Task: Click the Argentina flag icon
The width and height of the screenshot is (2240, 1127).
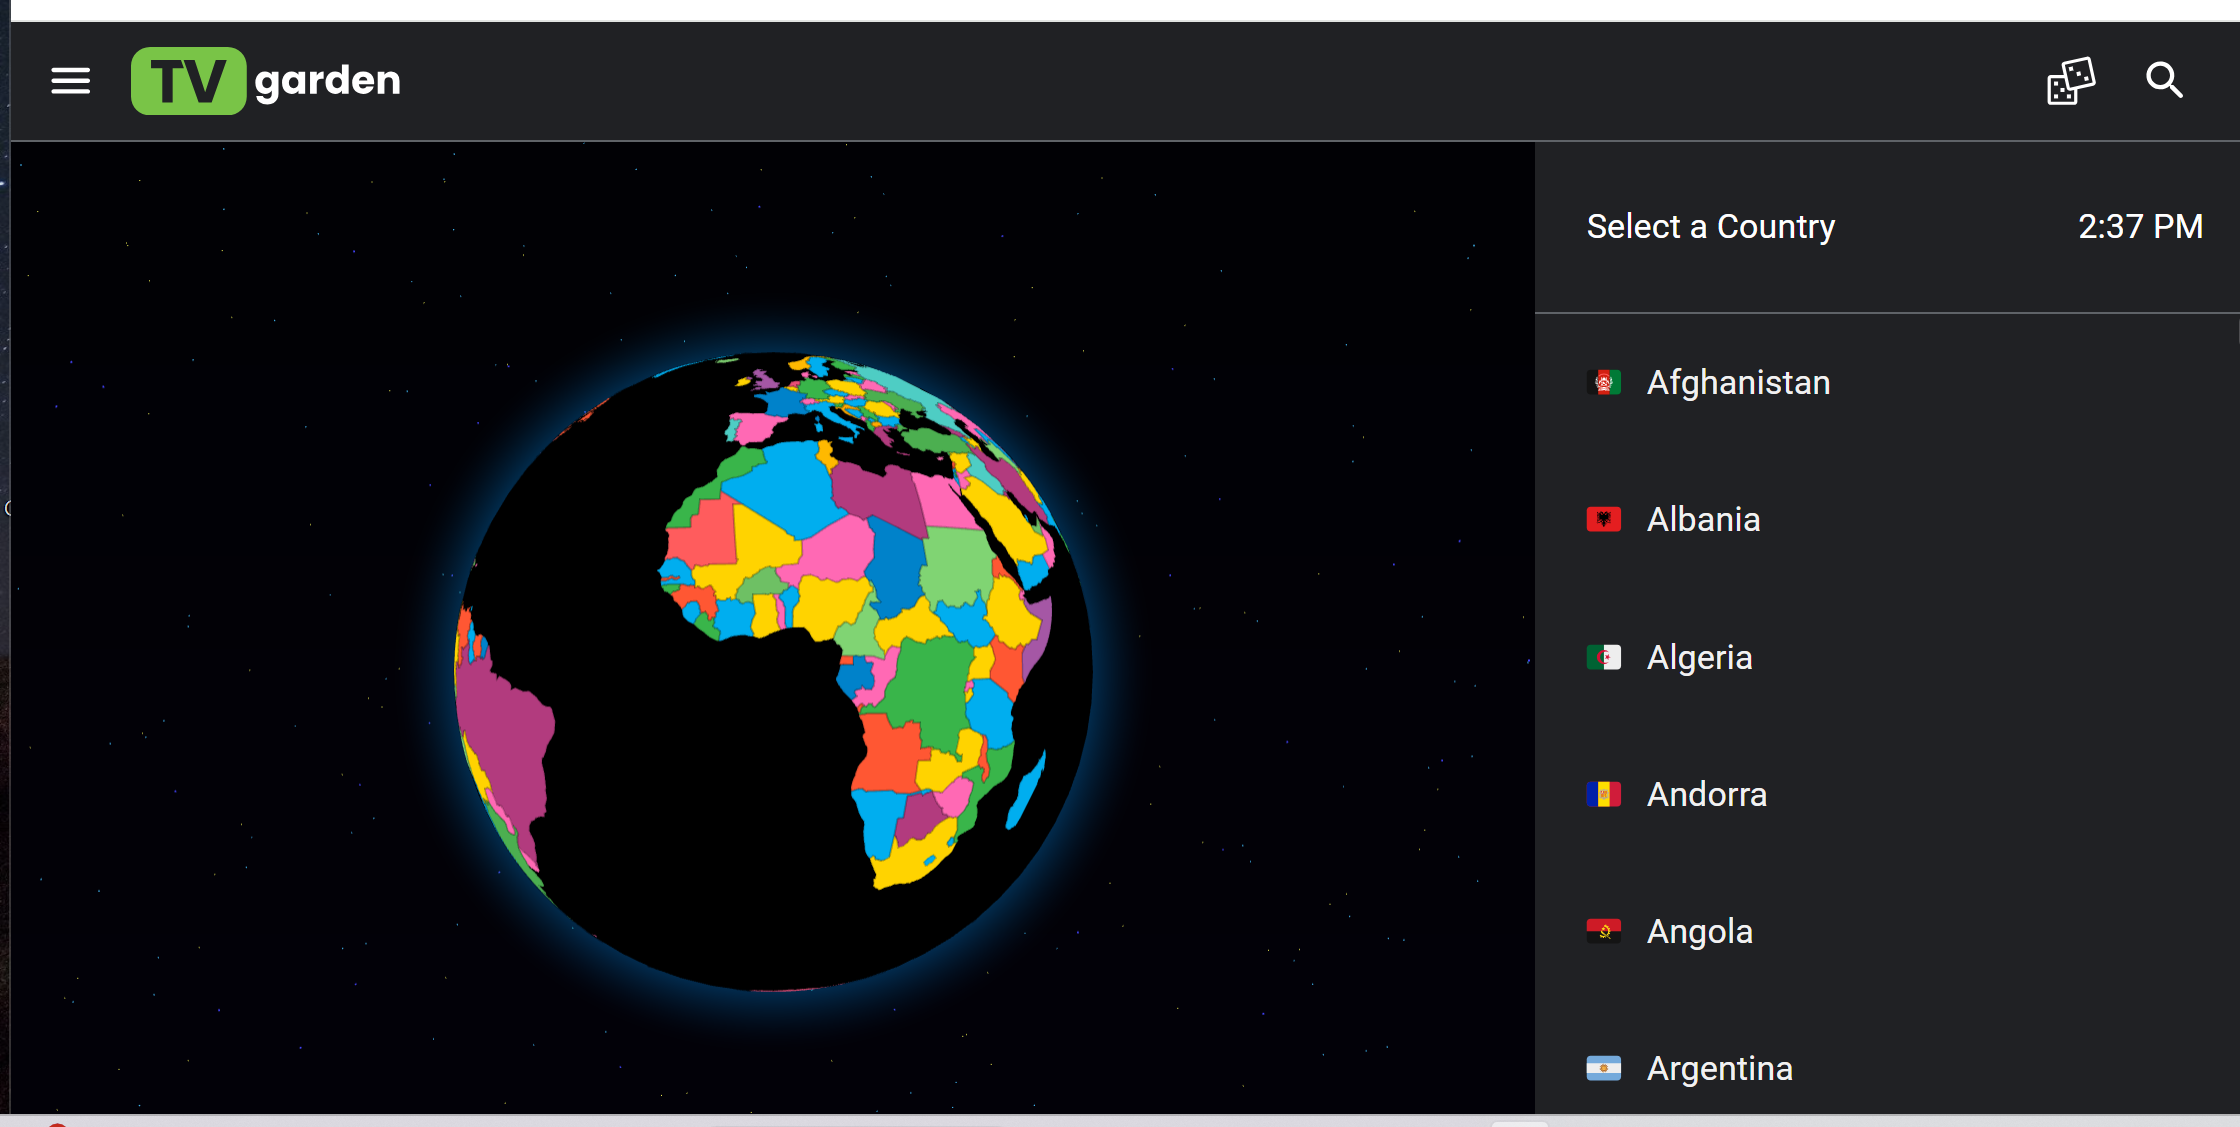Action: point(1603,1068)
